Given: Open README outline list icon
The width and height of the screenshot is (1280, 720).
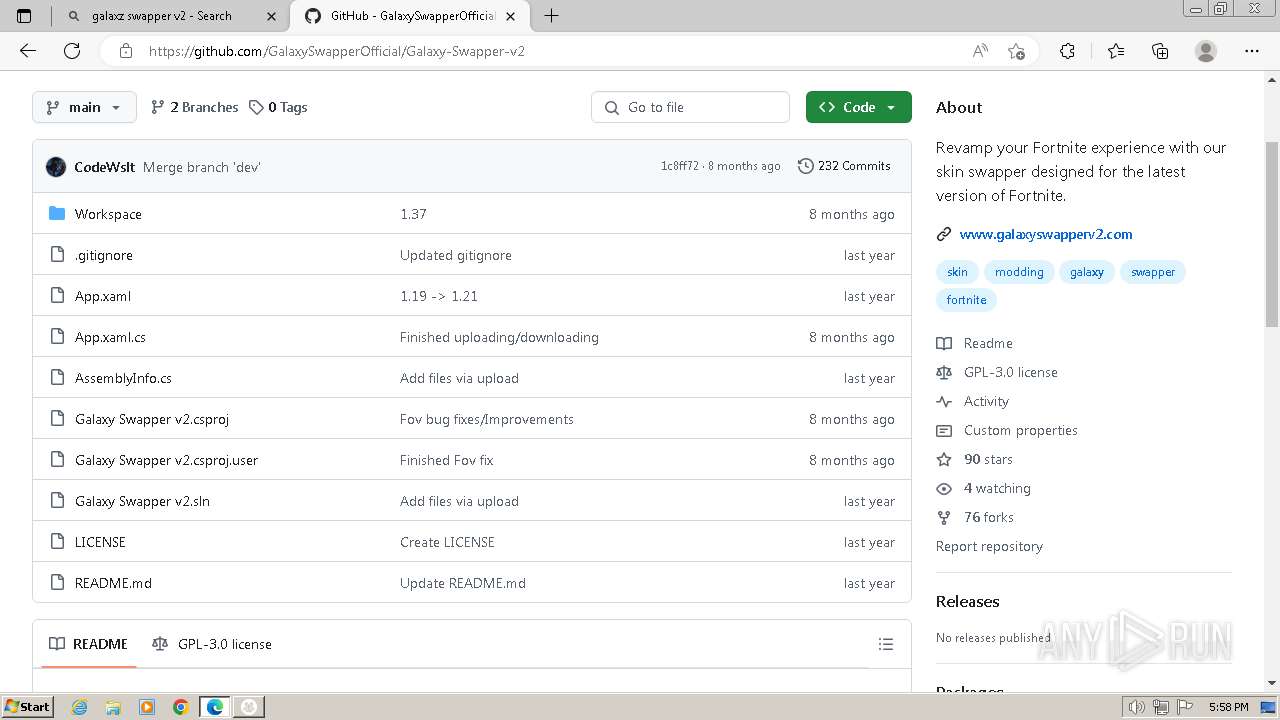Looking at the screenshot, I should 885,644.
